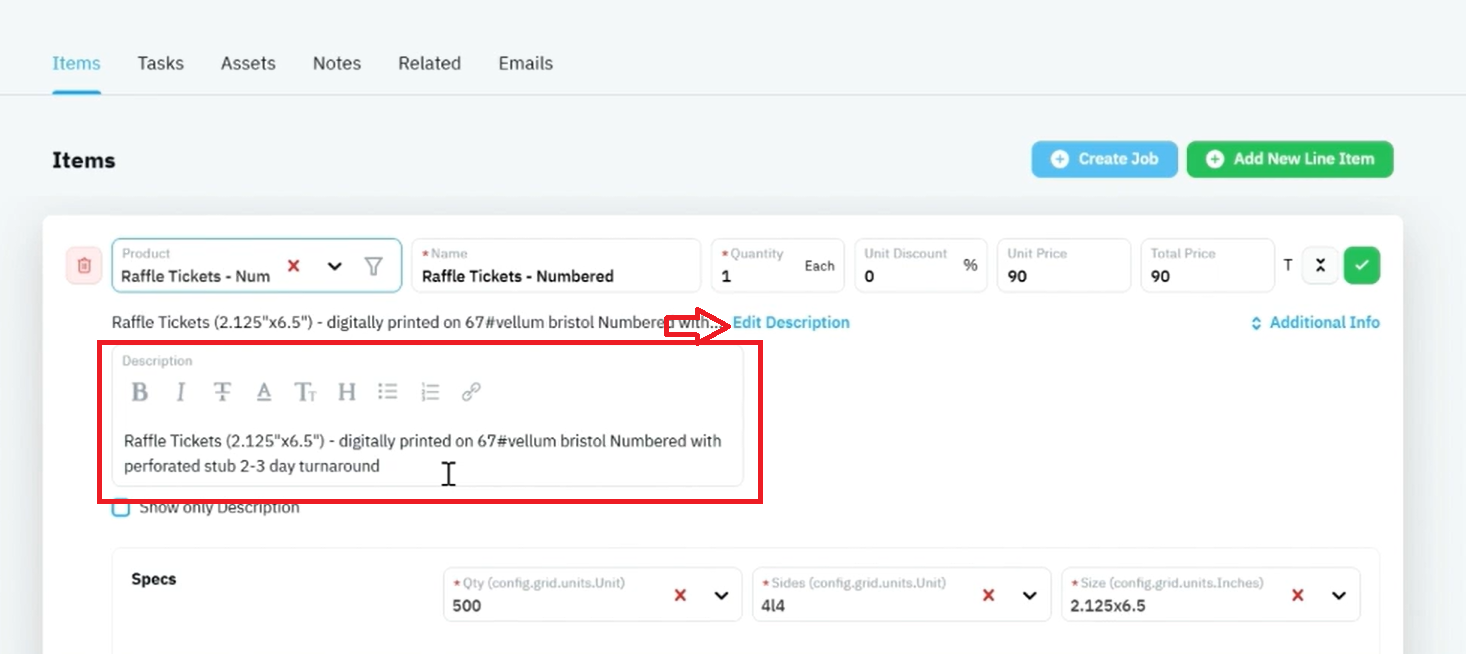Collapse the line item with the arrows button

click(1320, 266)
